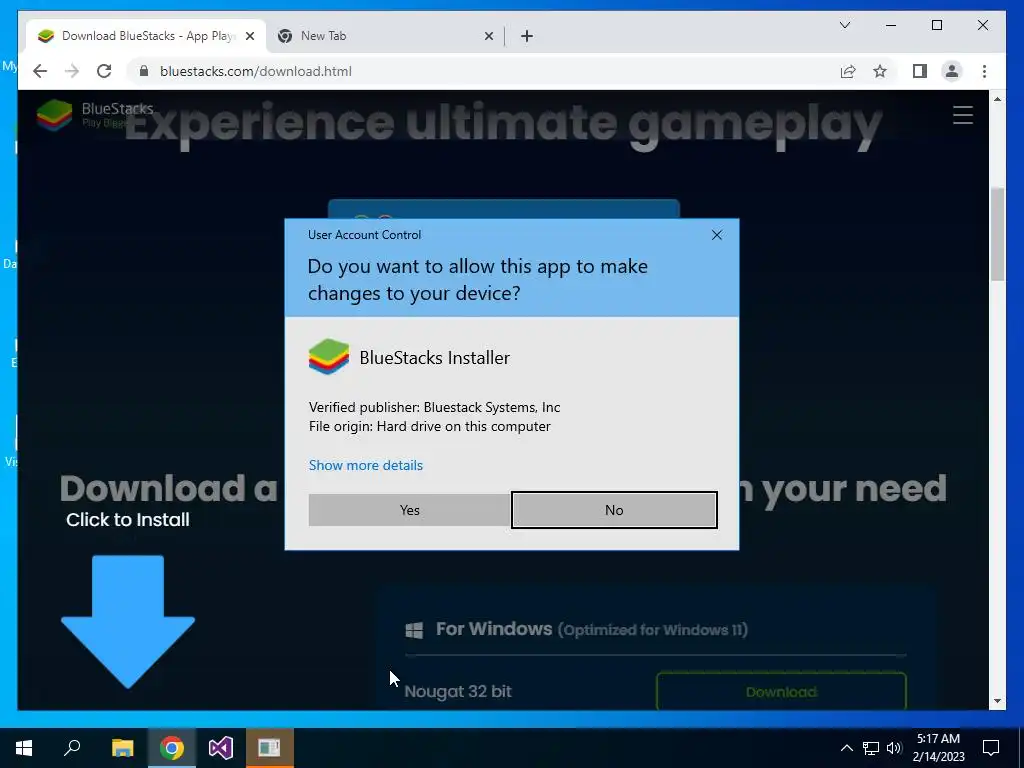
Task: Go forward in browser history
Action: click(72, 71)
